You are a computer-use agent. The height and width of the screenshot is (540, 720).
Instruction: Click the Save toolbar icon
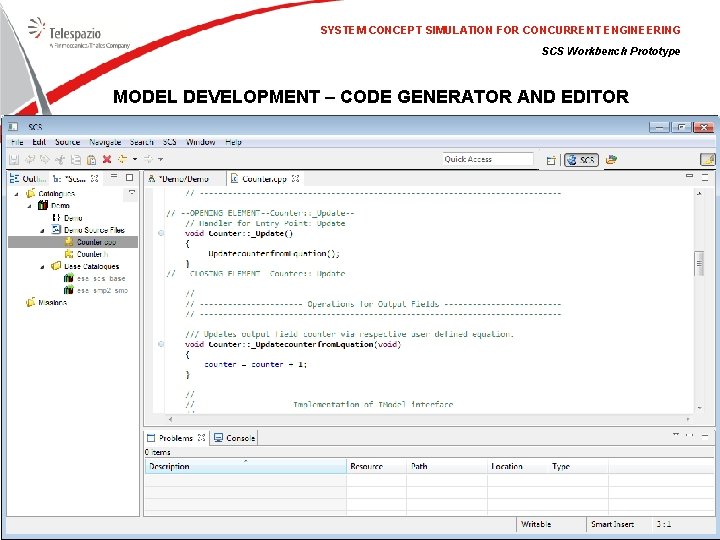(x=14, y=159)
